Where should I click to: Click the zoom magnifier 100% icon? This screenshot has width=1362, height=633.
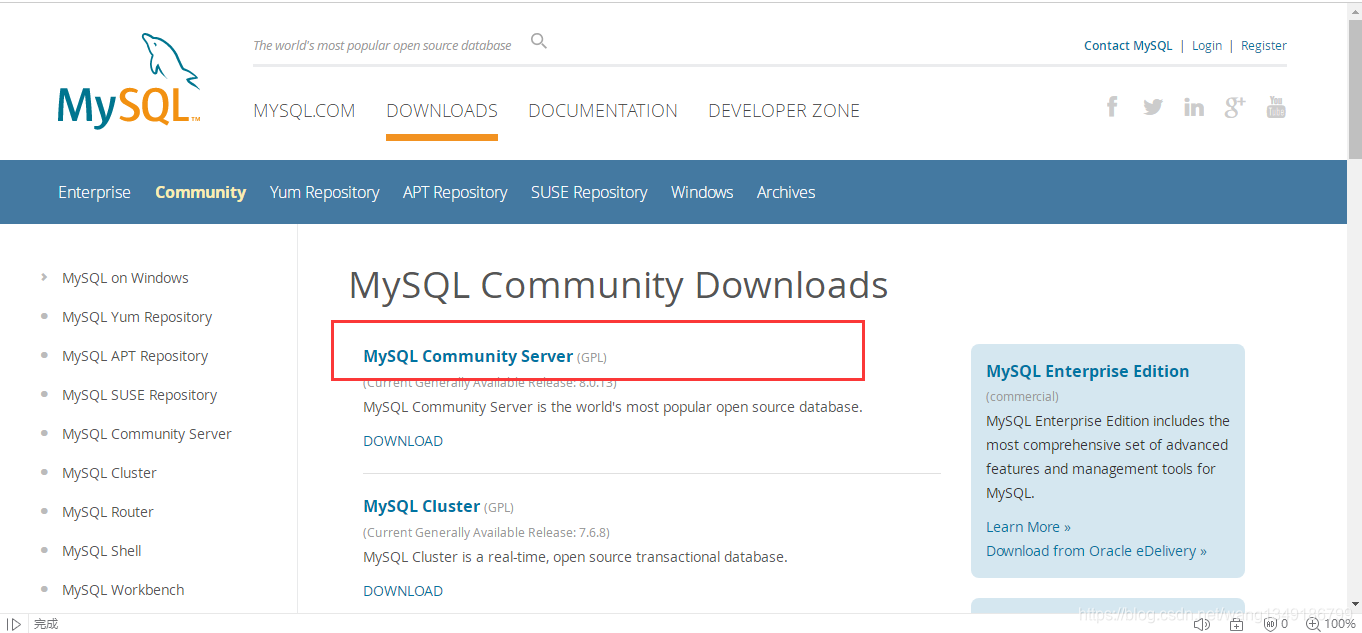pos(1313,624)
